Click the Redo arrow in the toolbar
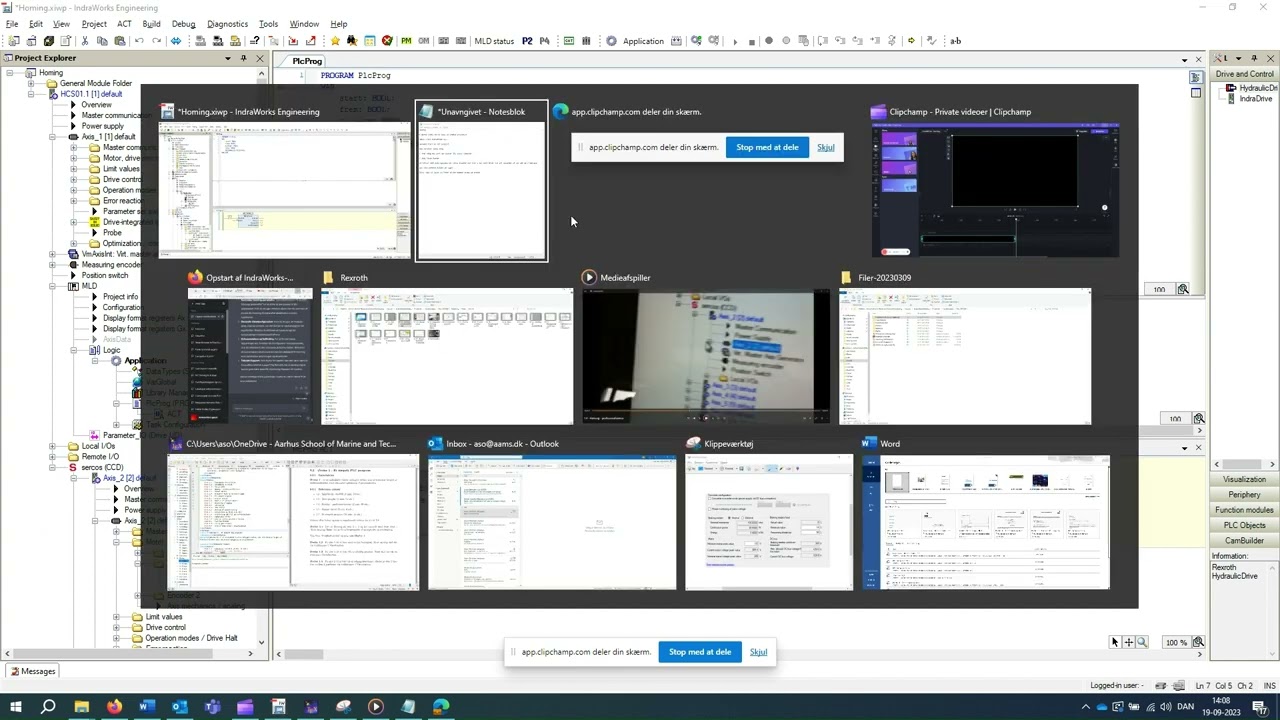Screen dimensions: 1280x720 (x=156, y=41)
